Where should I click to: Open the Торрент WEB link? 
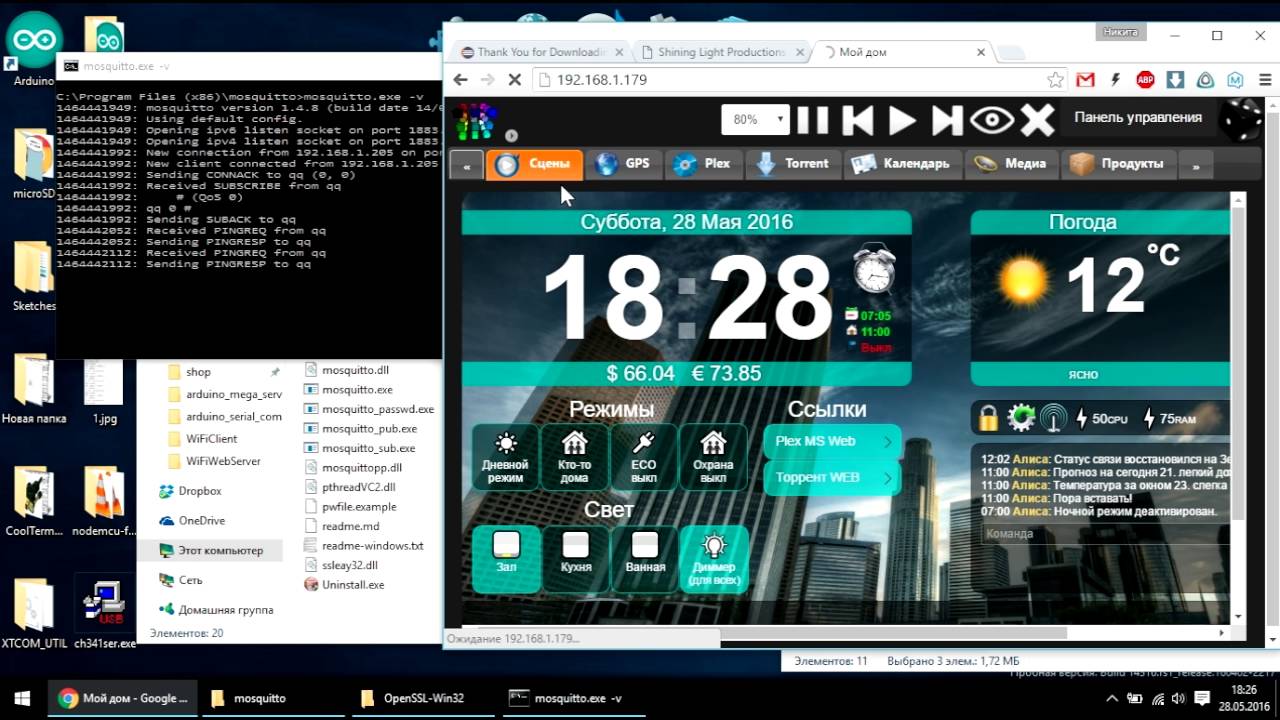[832, 478]
